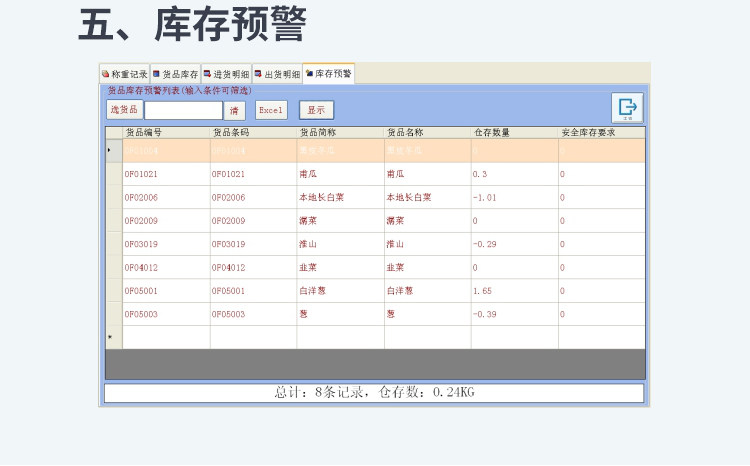Switch to the 货品库存 tab
This screenshot has height=466, width=750.
point(176,74)
